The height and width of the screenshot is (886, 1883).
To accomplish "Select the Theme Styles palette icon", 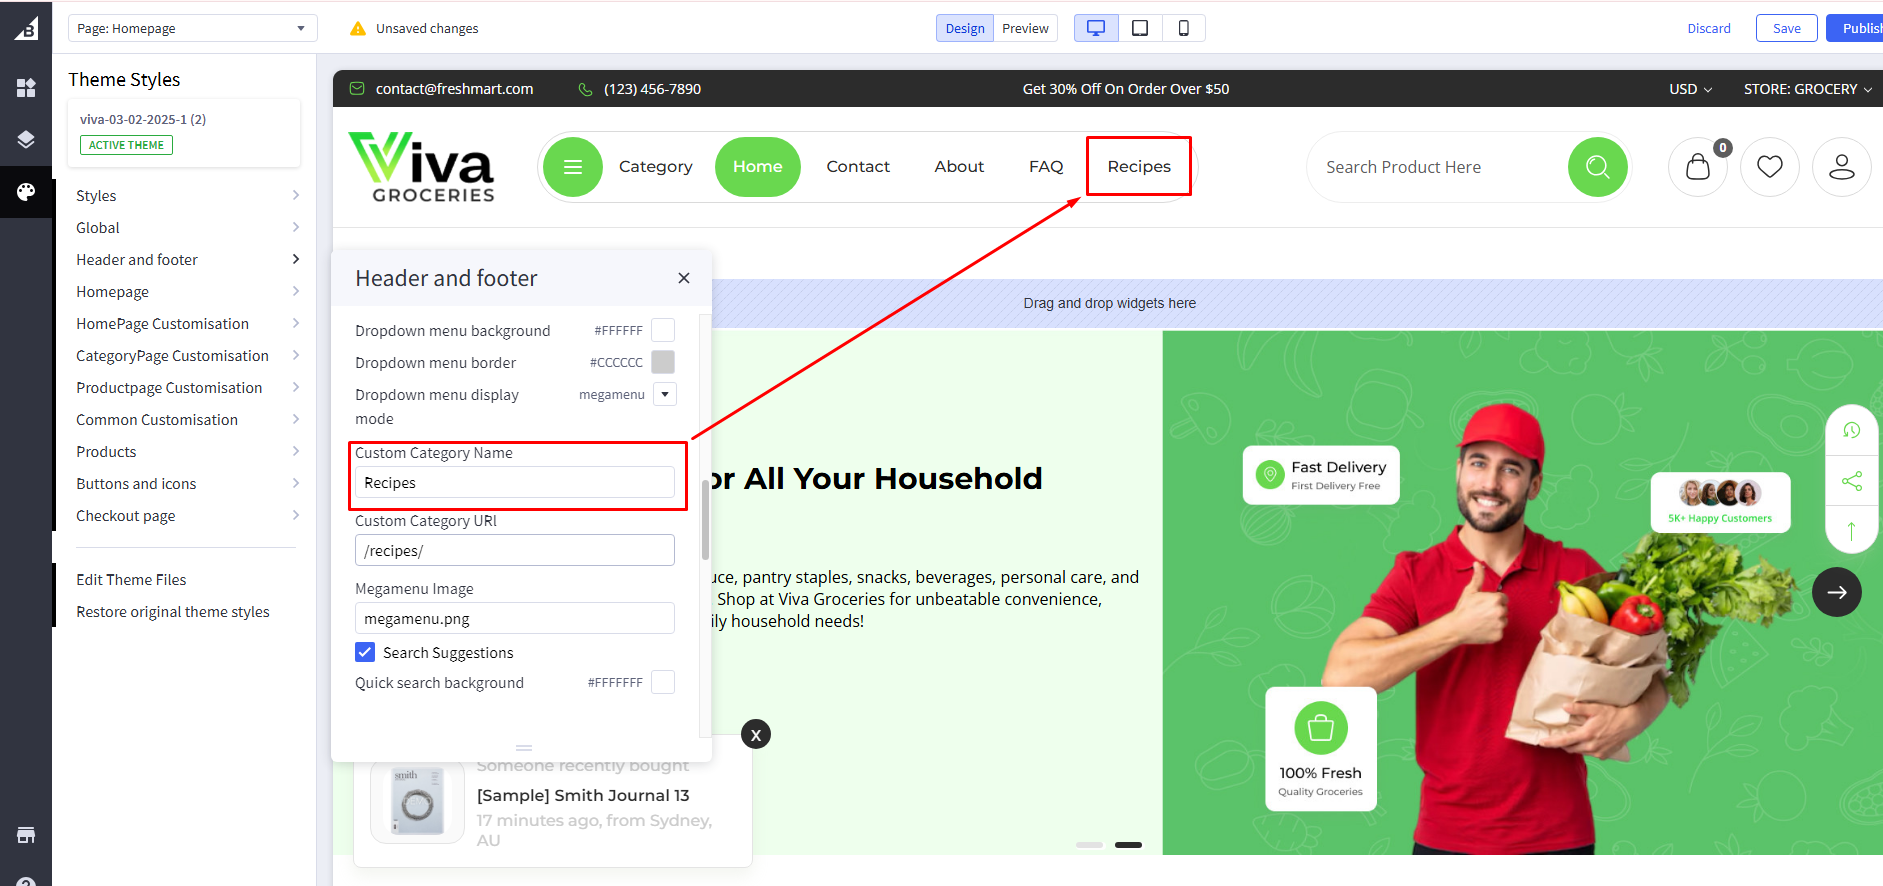I will click(26, 191).
